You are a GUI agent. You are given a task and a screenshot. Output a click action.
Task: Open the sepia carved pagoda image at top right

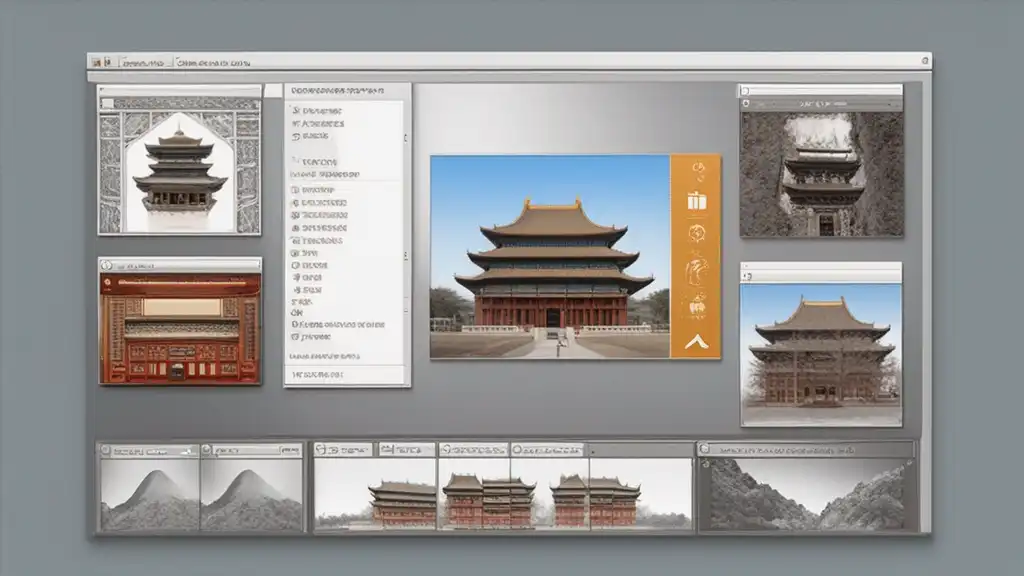tap(821, 174)
